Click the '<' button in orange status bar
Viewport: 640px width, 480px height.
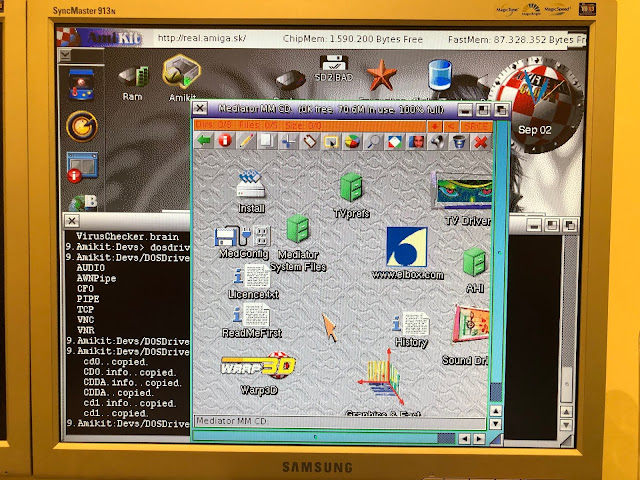tap(451, 126)
